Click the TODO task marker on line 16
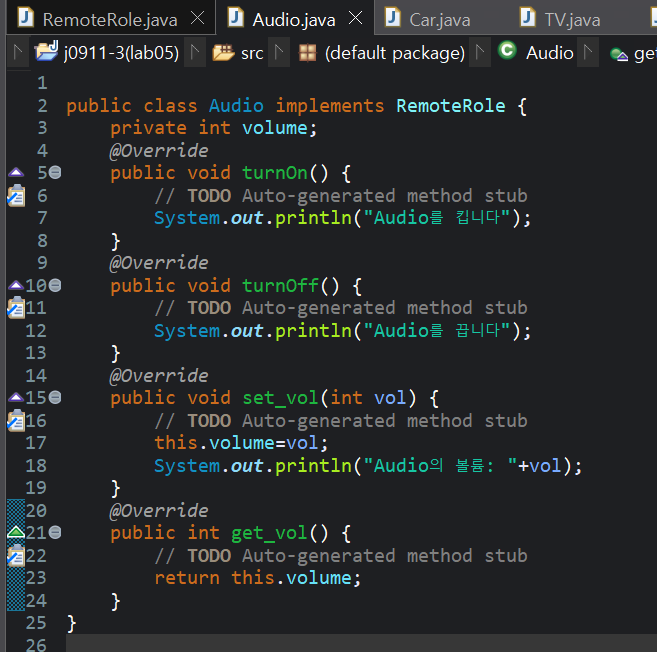This screenshot has height=652, width=657. (16, 421)
